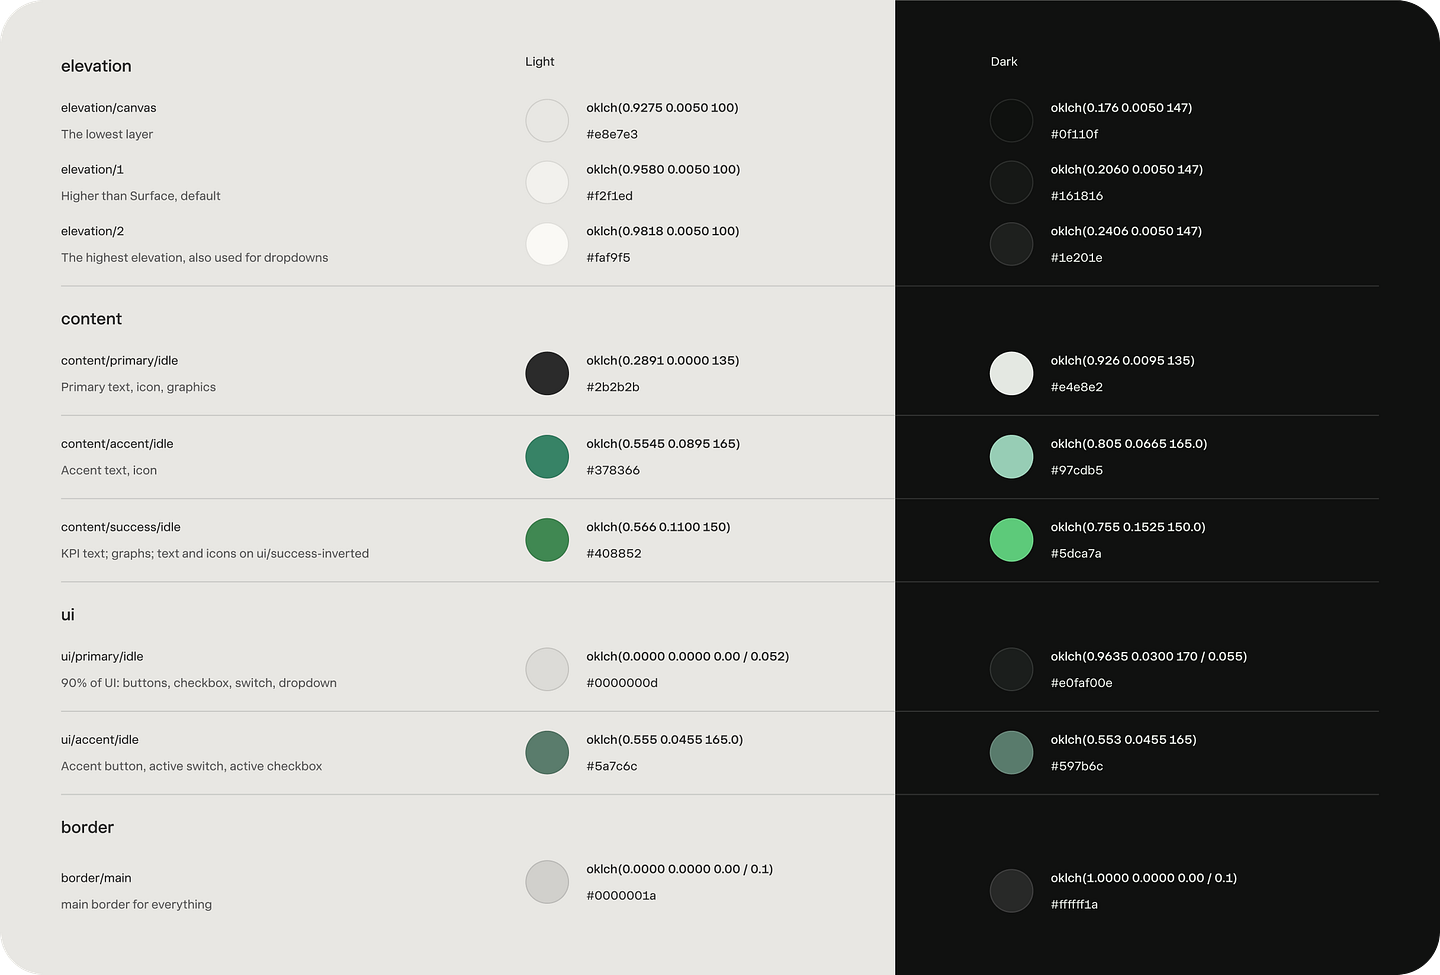
Task: Click the dark elevation/1 swatch
Action: (1011, 183)
